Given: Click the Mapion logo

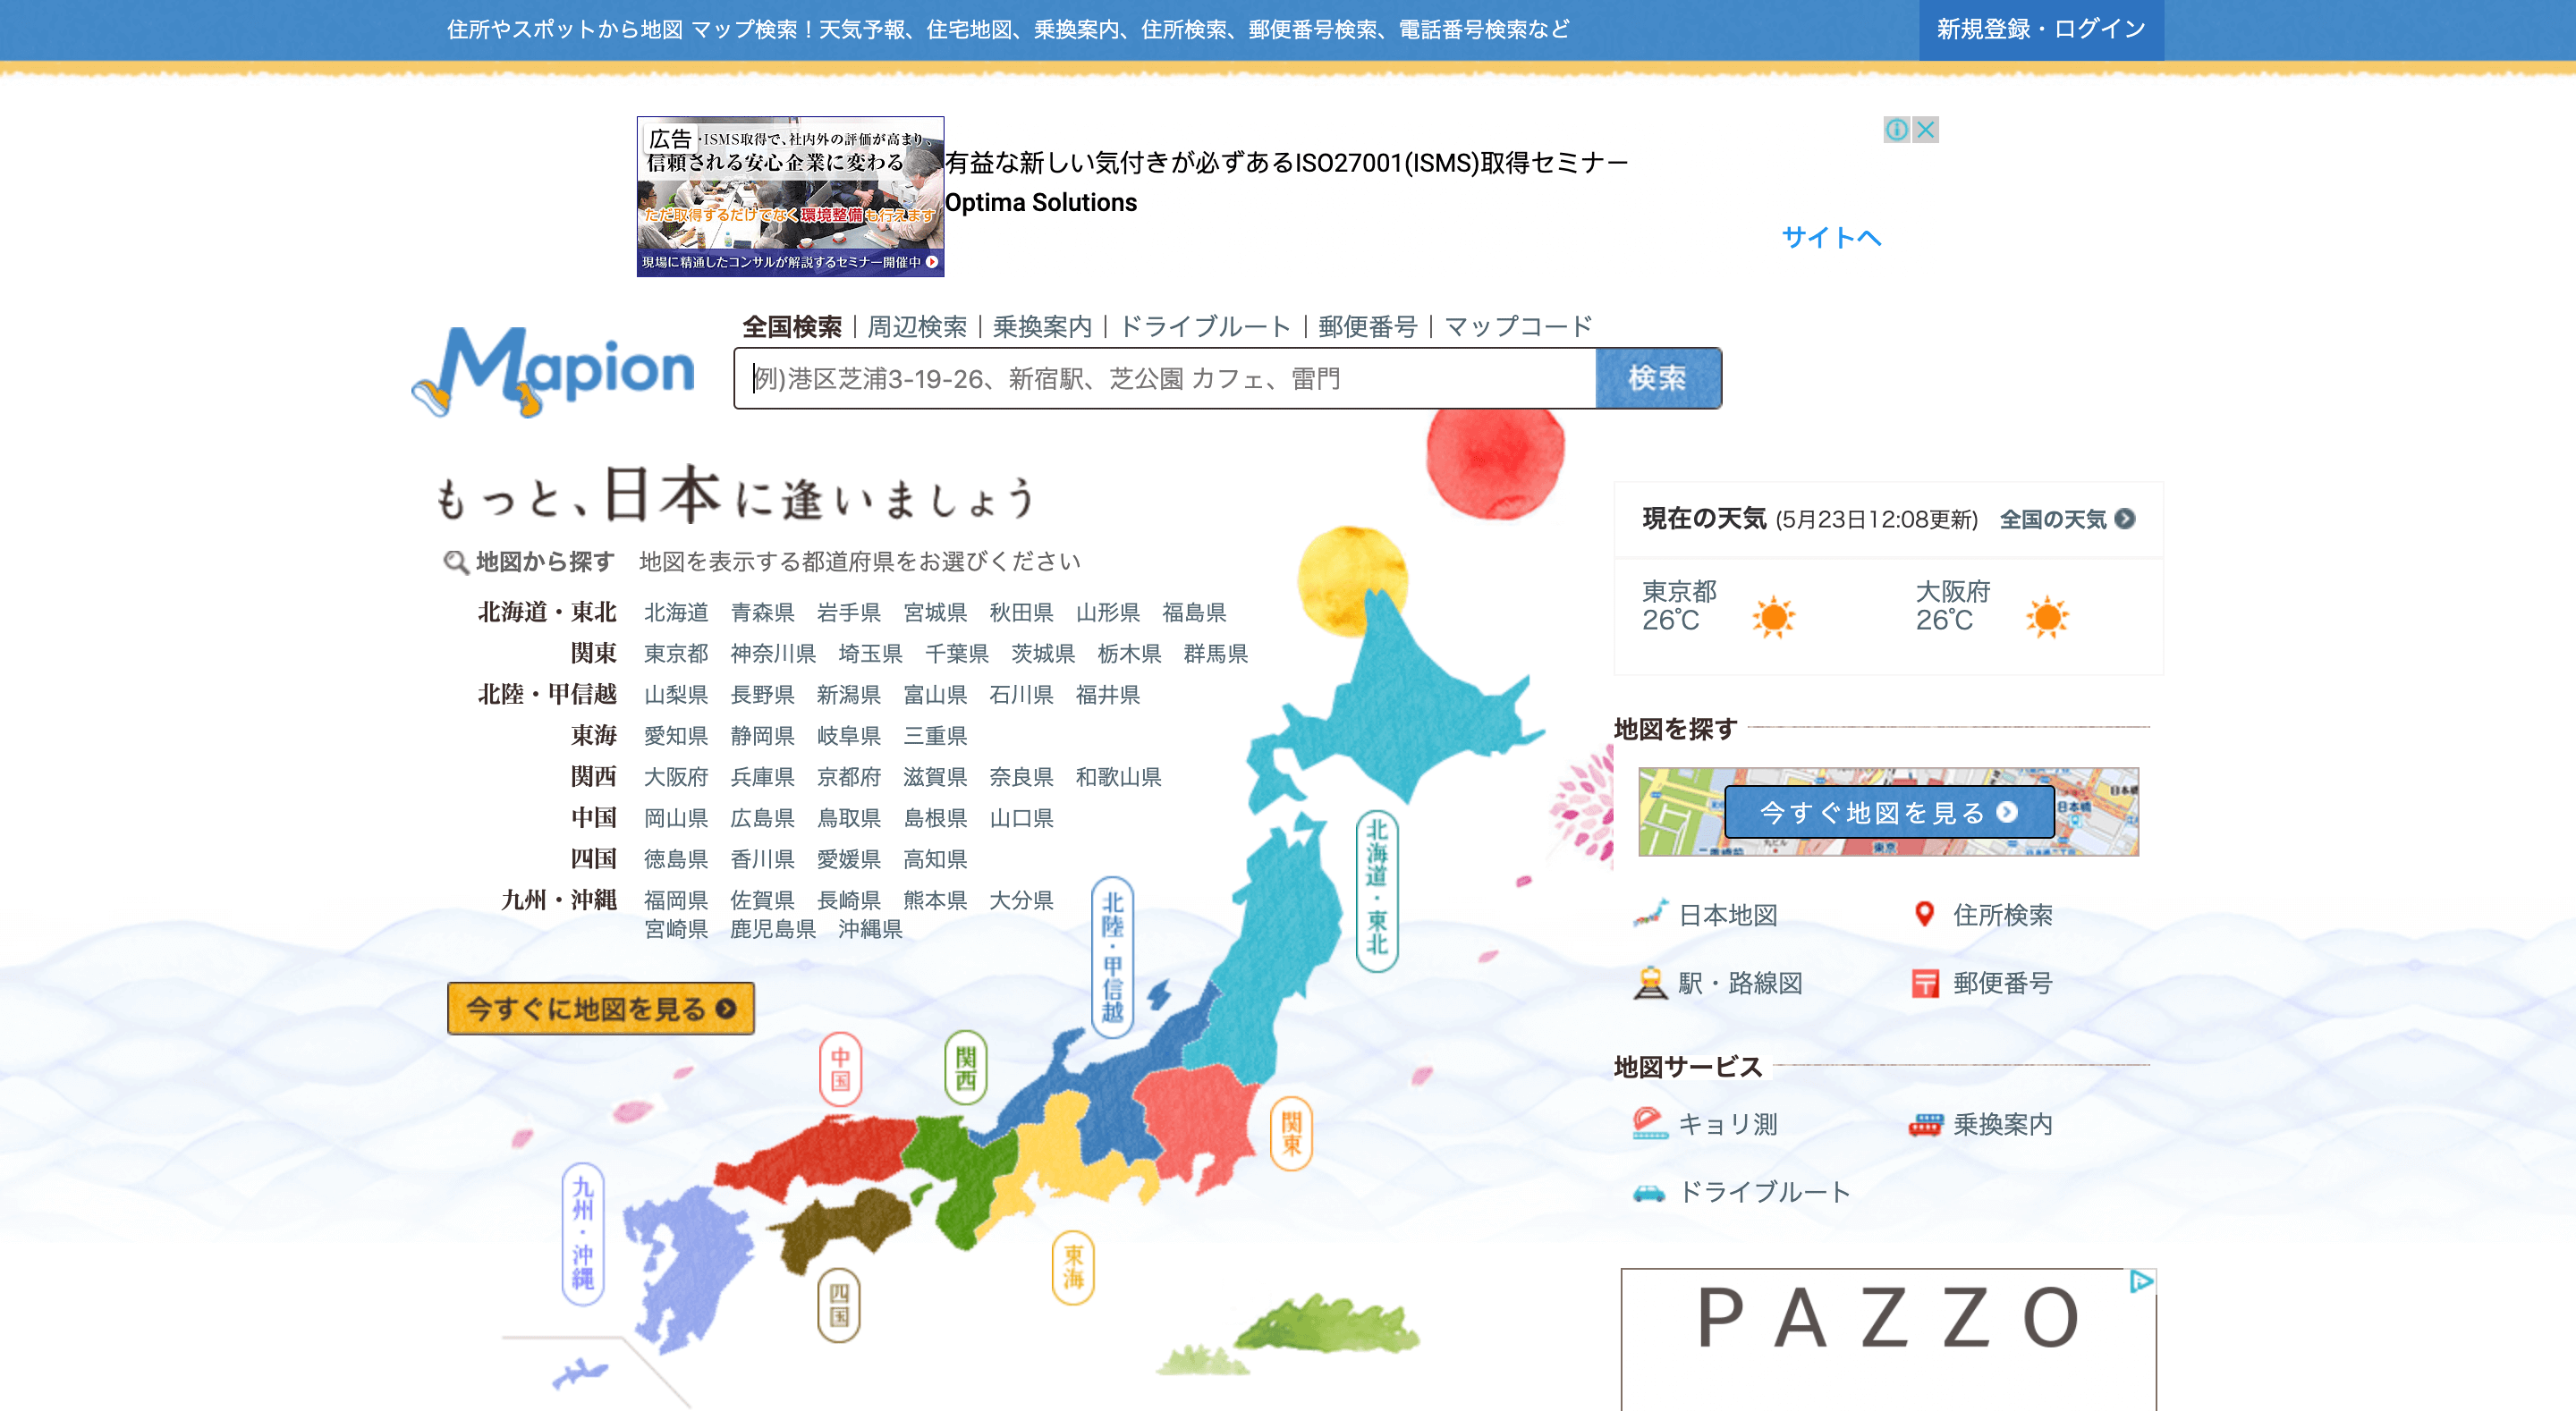Looking at the screenshot, I should tap(553, 371).
